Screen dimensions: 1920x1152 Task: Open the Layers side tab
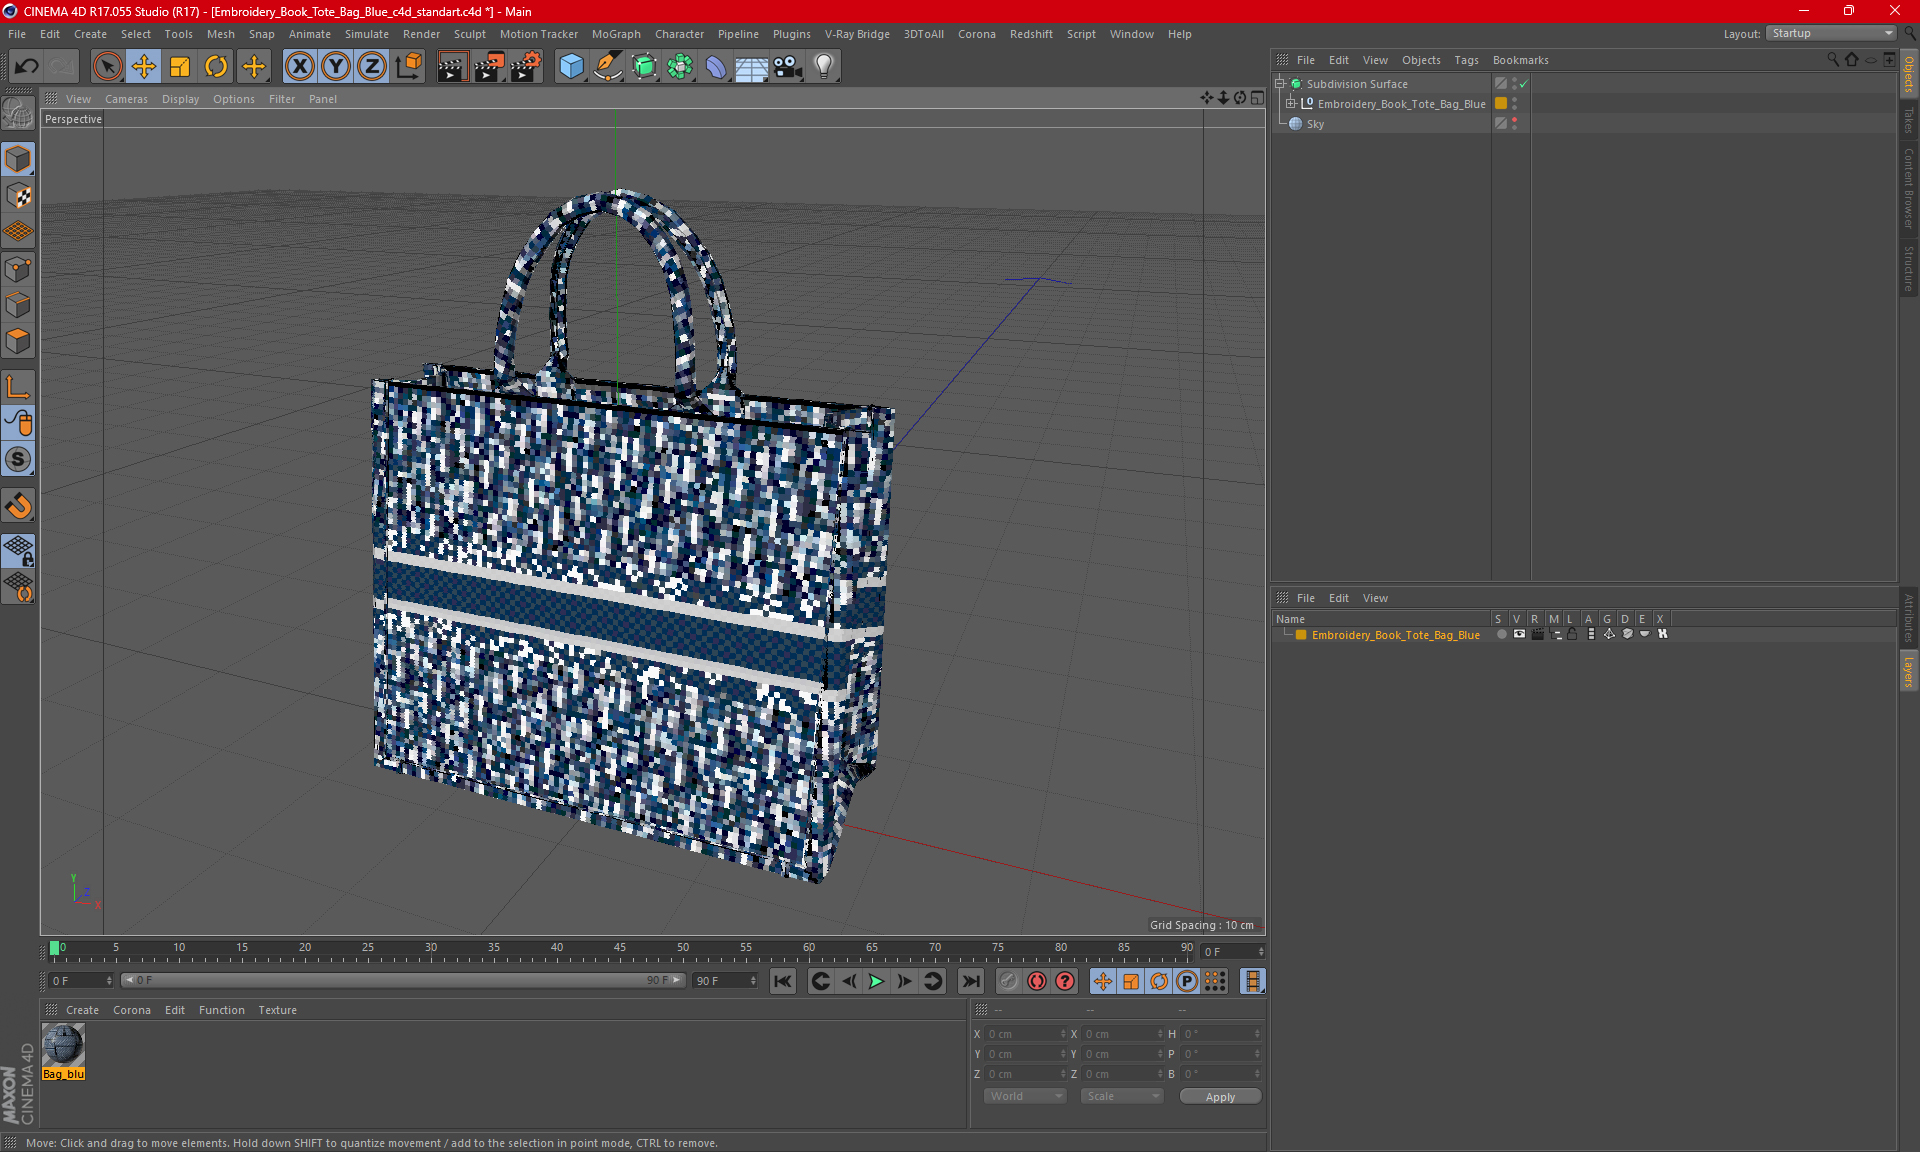pos(1909,671)
